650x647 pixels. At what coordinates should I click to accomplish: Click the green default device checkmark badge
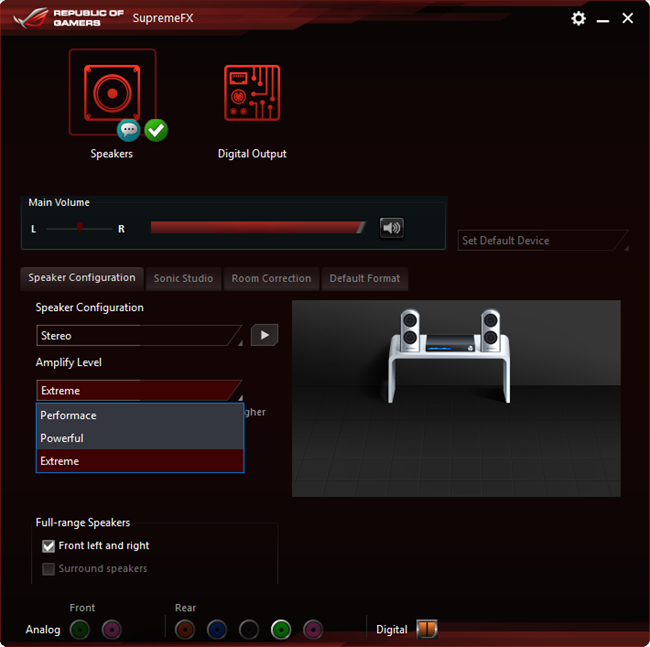click(156, 130)
